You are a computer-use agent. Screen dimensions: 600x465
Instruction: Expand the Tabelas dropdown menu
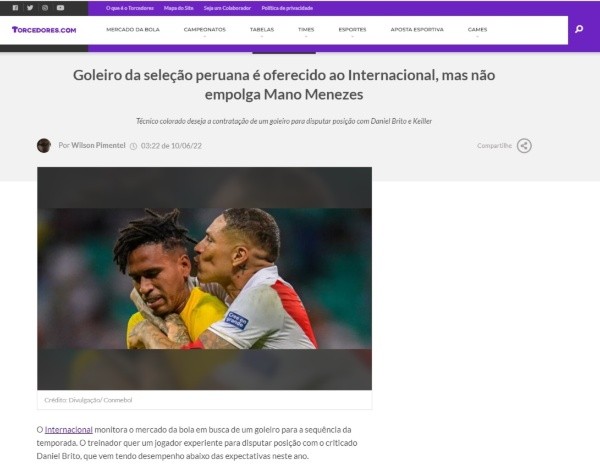pos(262,29)
